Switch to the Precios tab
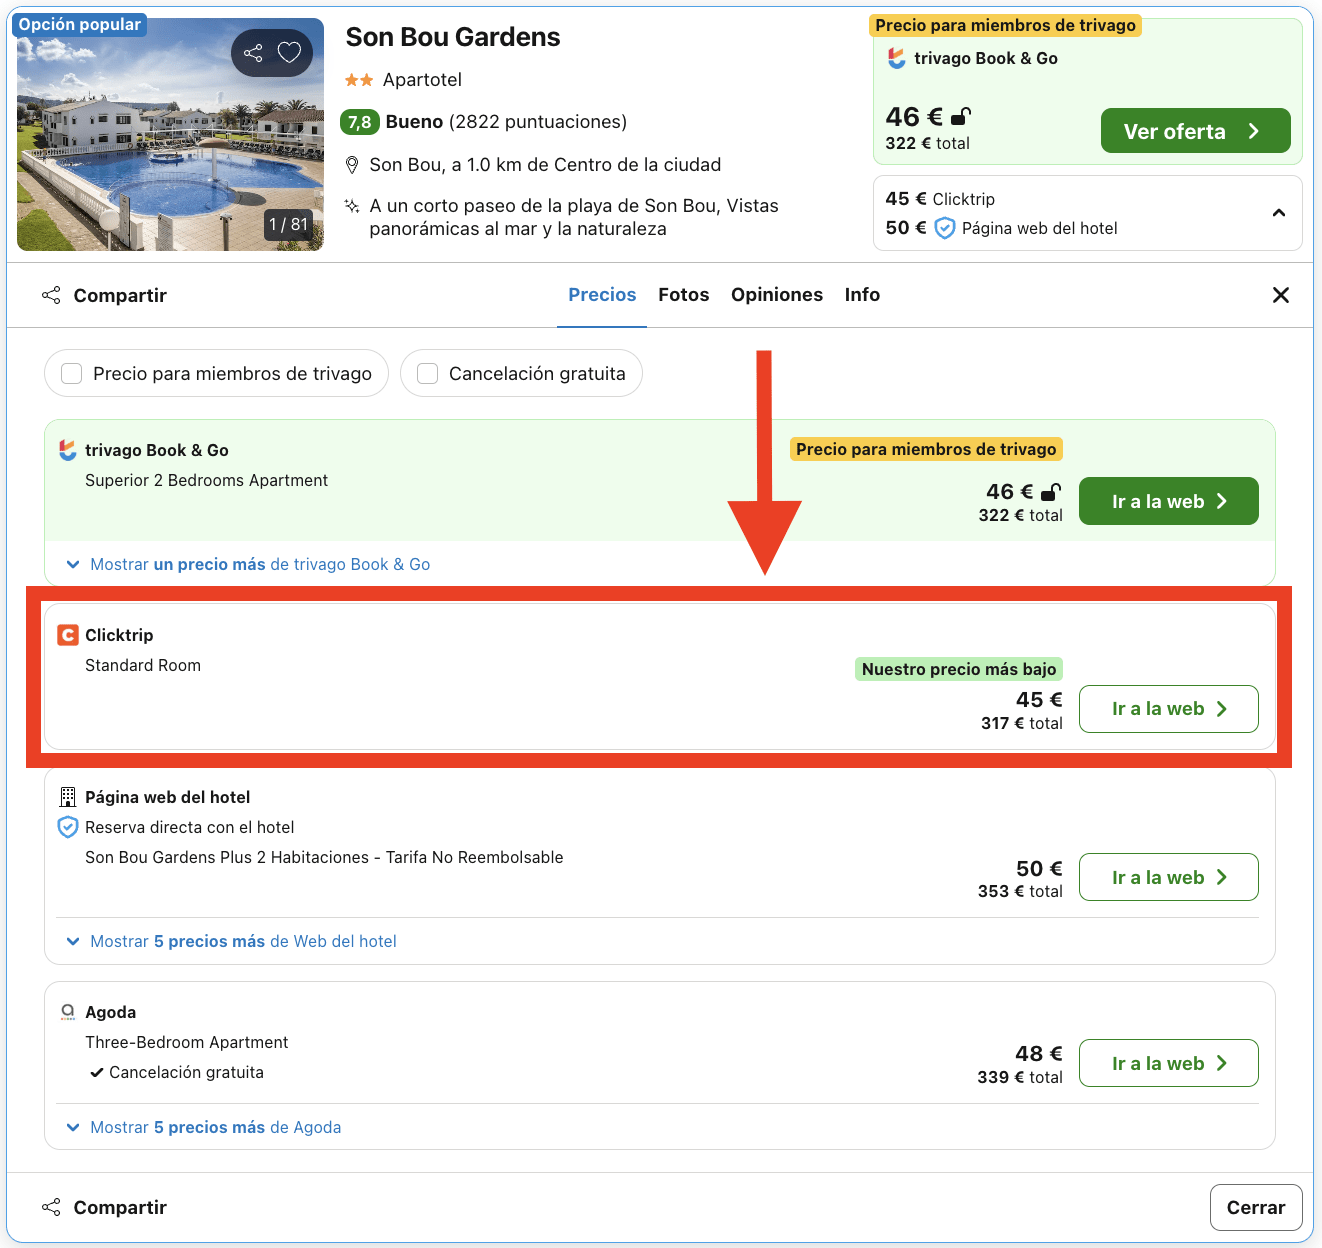This screenshot has height=1248, width=1322. (x=602, y=295)
